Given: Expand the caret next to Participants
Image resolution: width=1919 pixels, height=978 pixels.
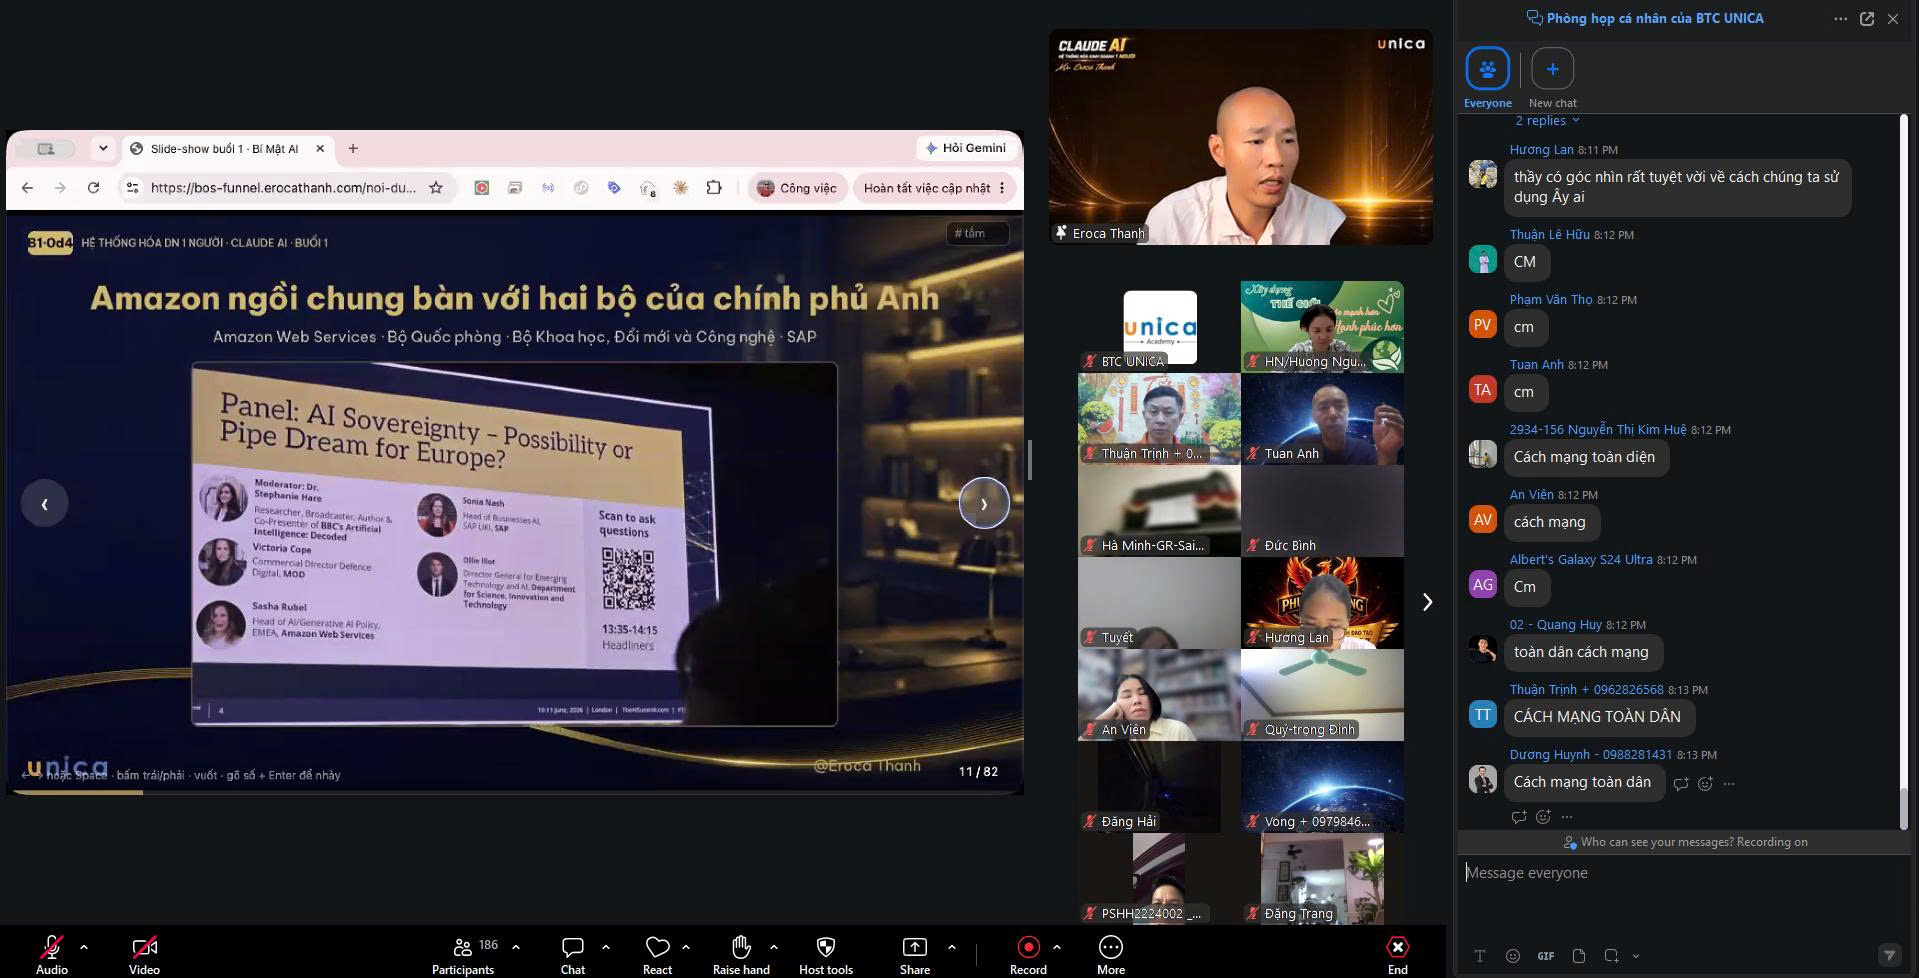Looking at the screenshot, I should point(516,946).
